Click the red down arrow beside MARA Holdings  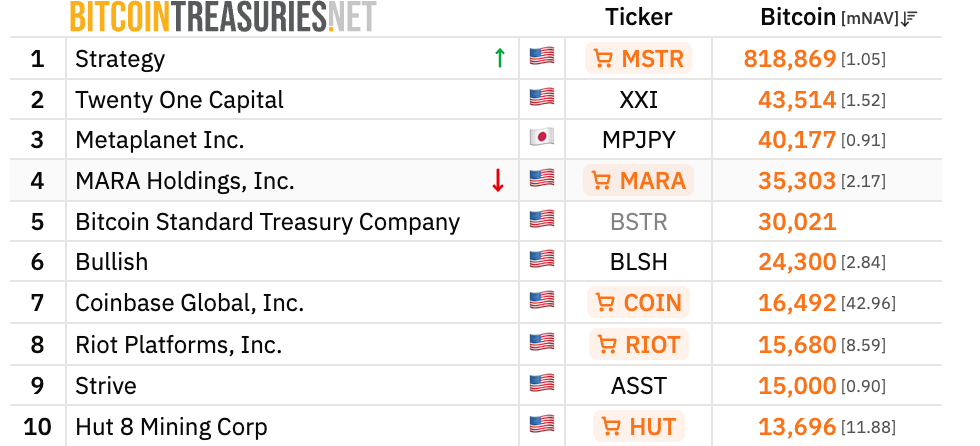point(498,180)
